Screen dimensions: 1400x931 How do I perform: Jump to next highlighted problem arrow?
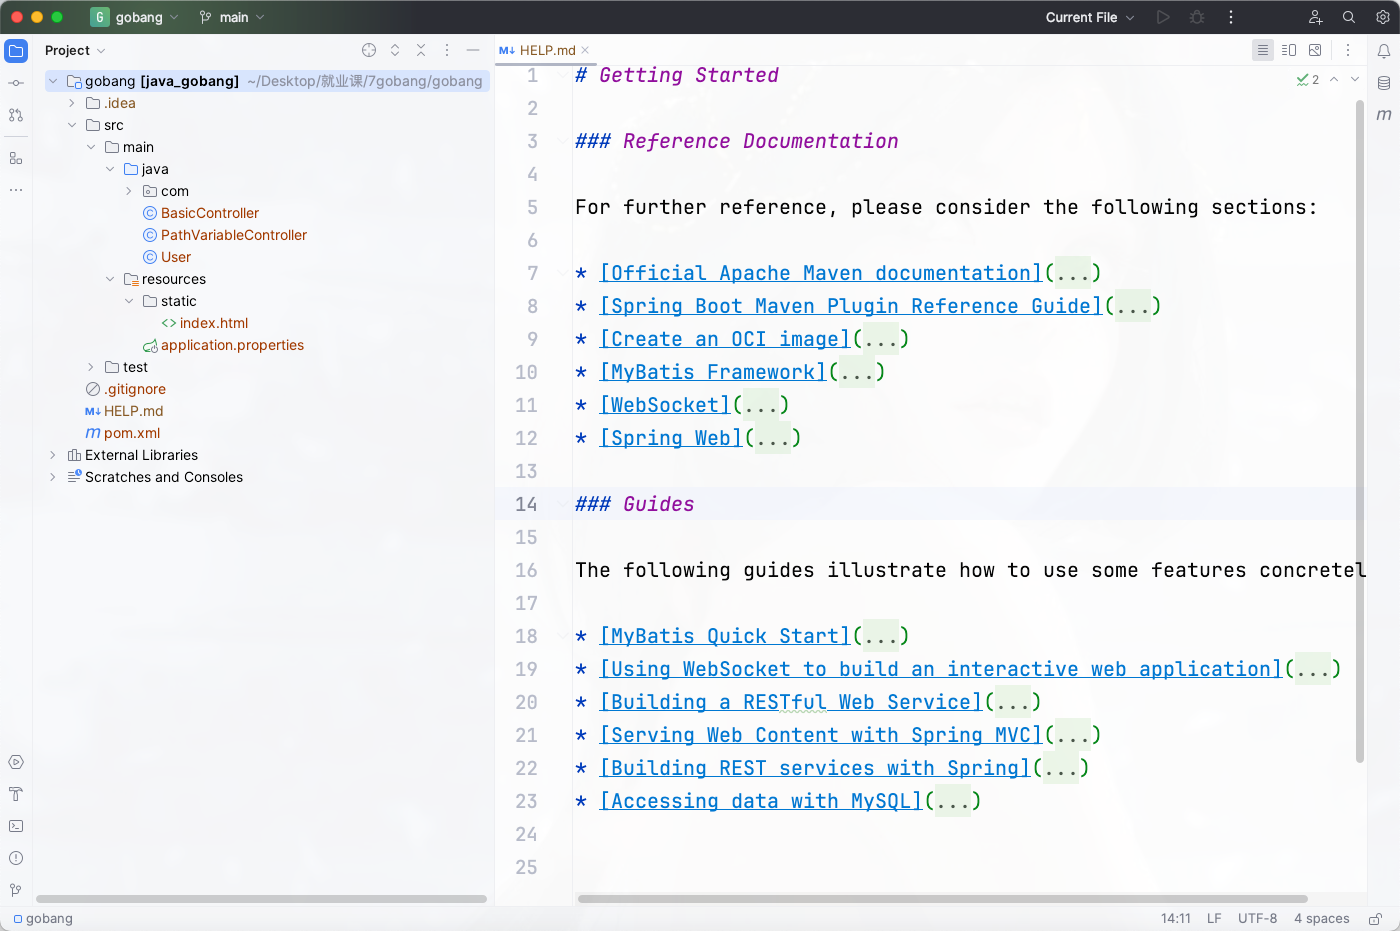click(1355, 79)
